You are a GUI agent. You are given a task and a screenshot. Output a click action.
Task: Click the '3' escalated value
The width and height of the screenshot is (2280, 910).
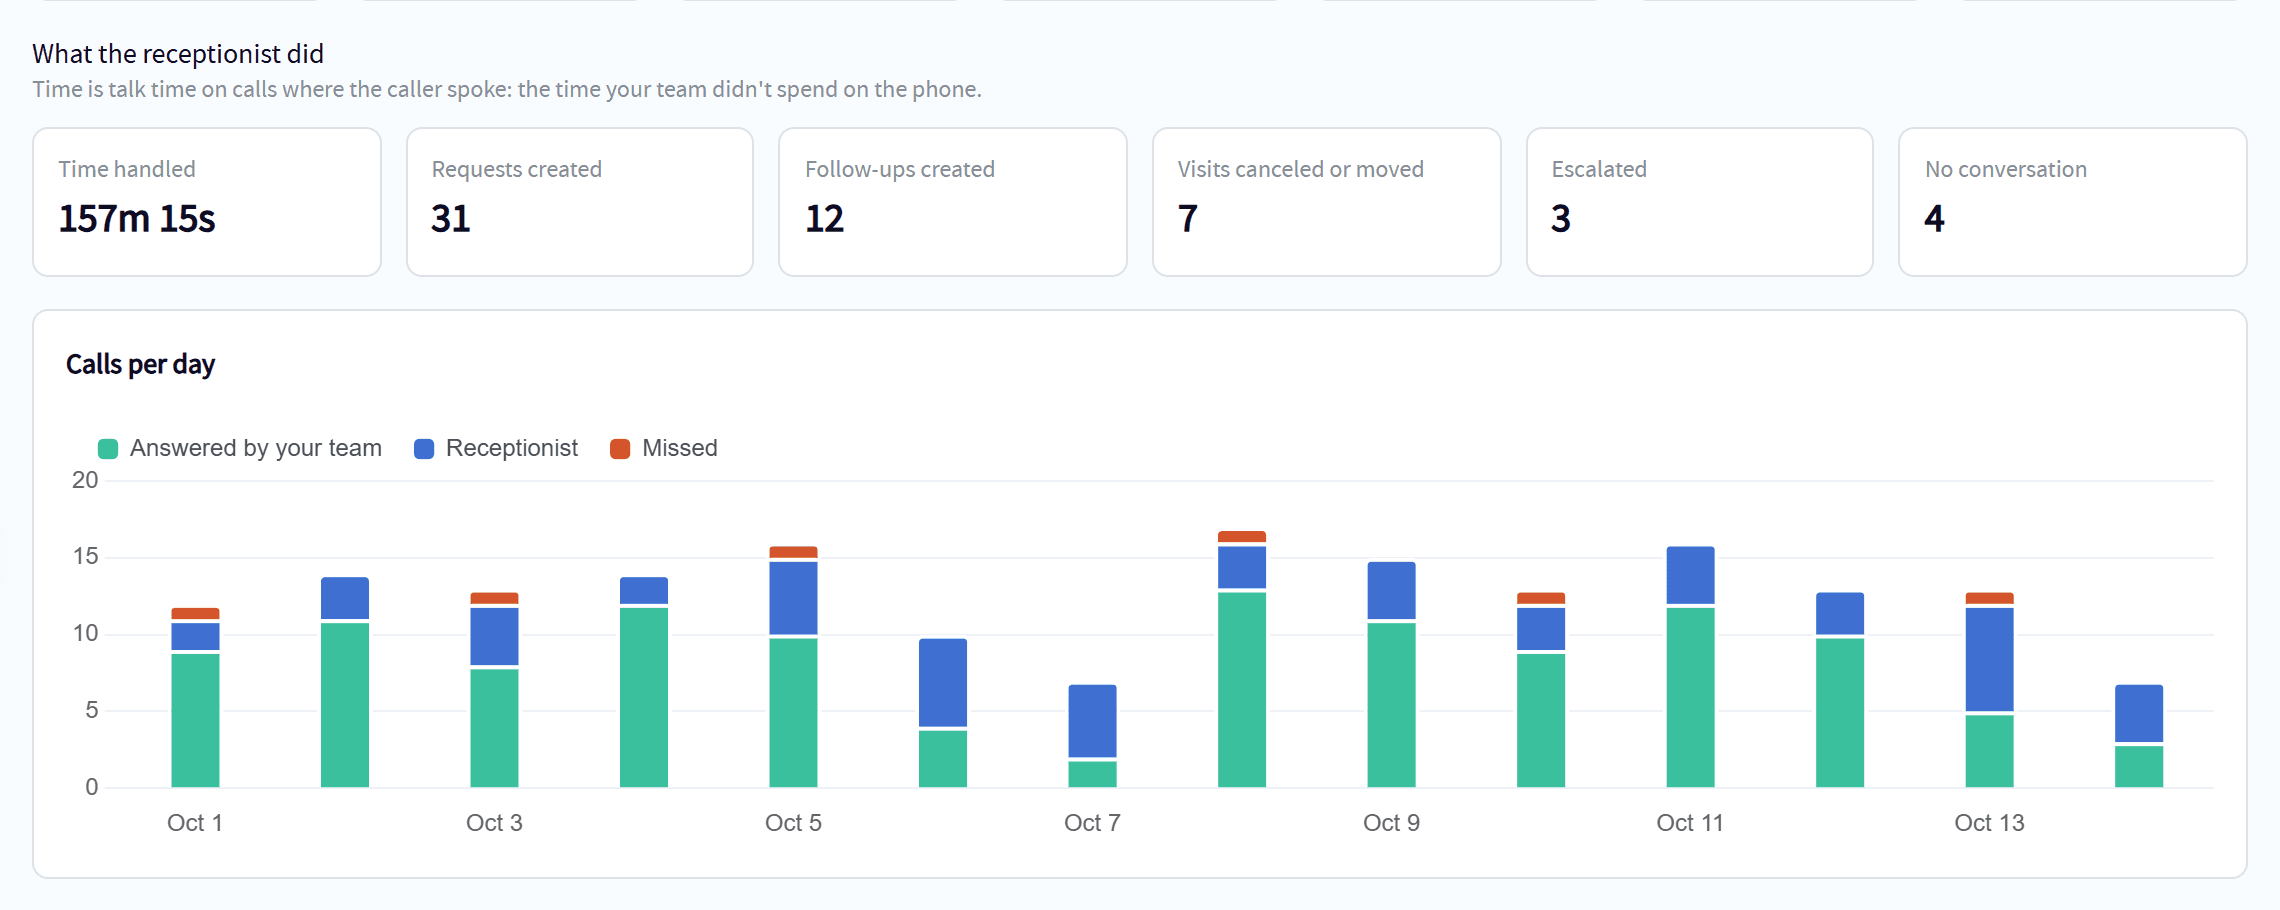click(1561, 219)
